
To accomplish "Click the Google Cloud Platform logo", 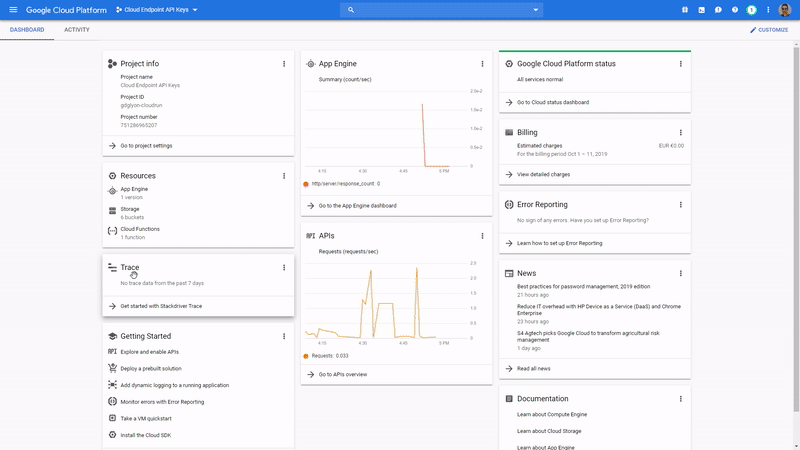I will (66, 10).
